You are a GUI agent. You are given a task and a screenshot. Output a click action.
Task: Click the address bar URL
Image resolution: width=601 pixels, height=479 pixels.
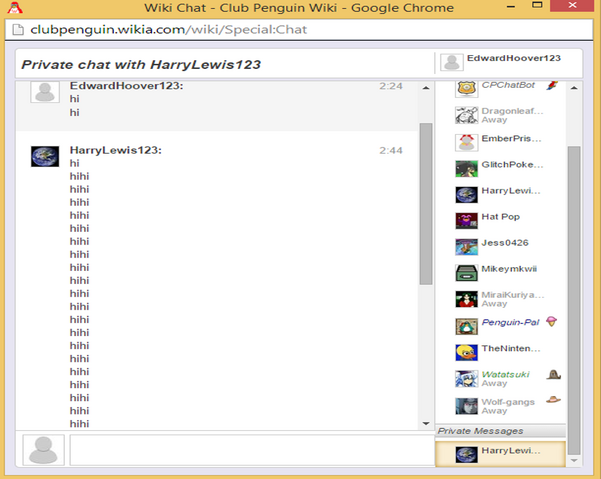point(169,30)
